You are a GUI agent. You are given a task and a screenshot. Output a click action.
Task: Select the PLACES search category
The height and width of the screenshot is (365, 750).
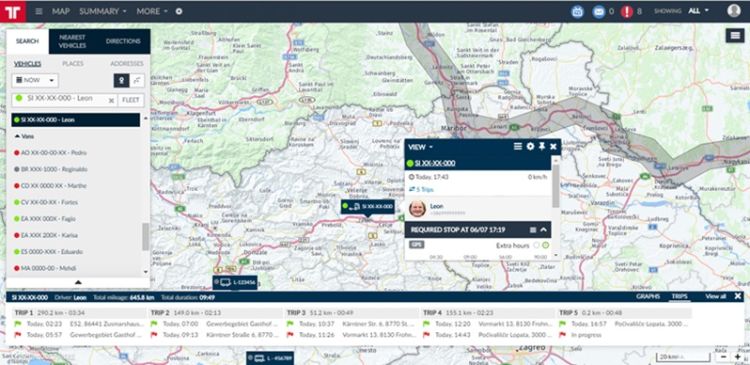pyautogui.click(x=73, y=64)
